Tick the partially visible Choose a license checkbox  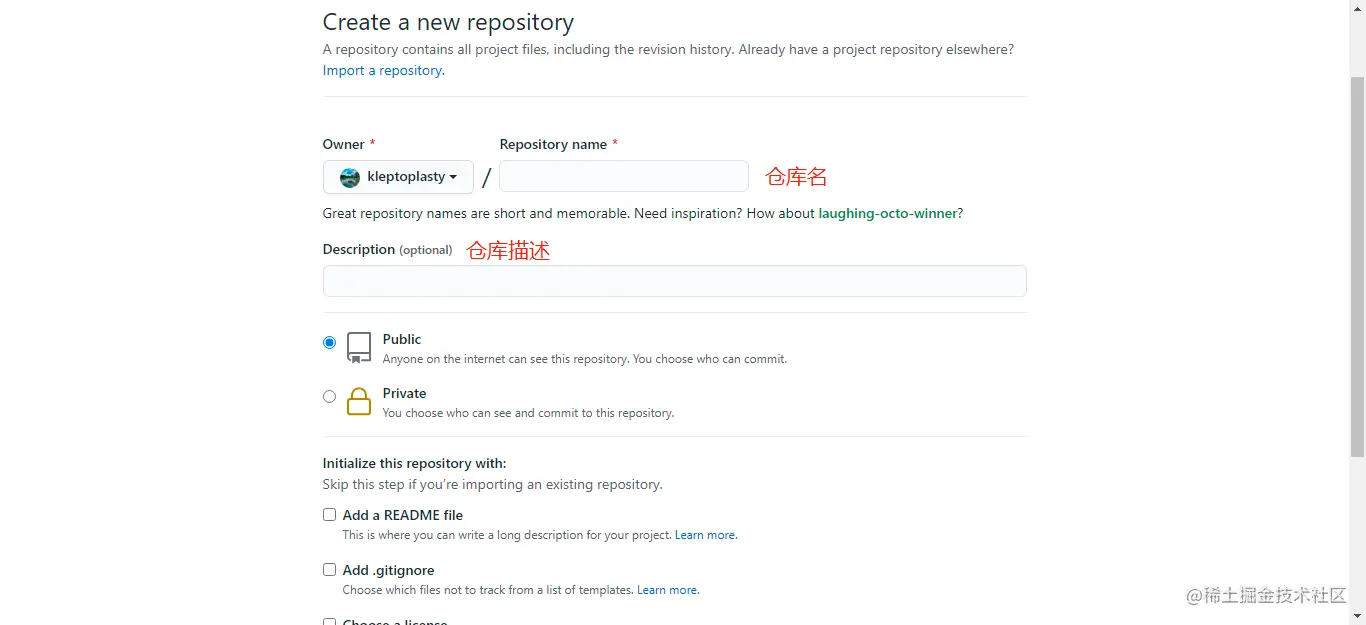[x=329, y=622]
